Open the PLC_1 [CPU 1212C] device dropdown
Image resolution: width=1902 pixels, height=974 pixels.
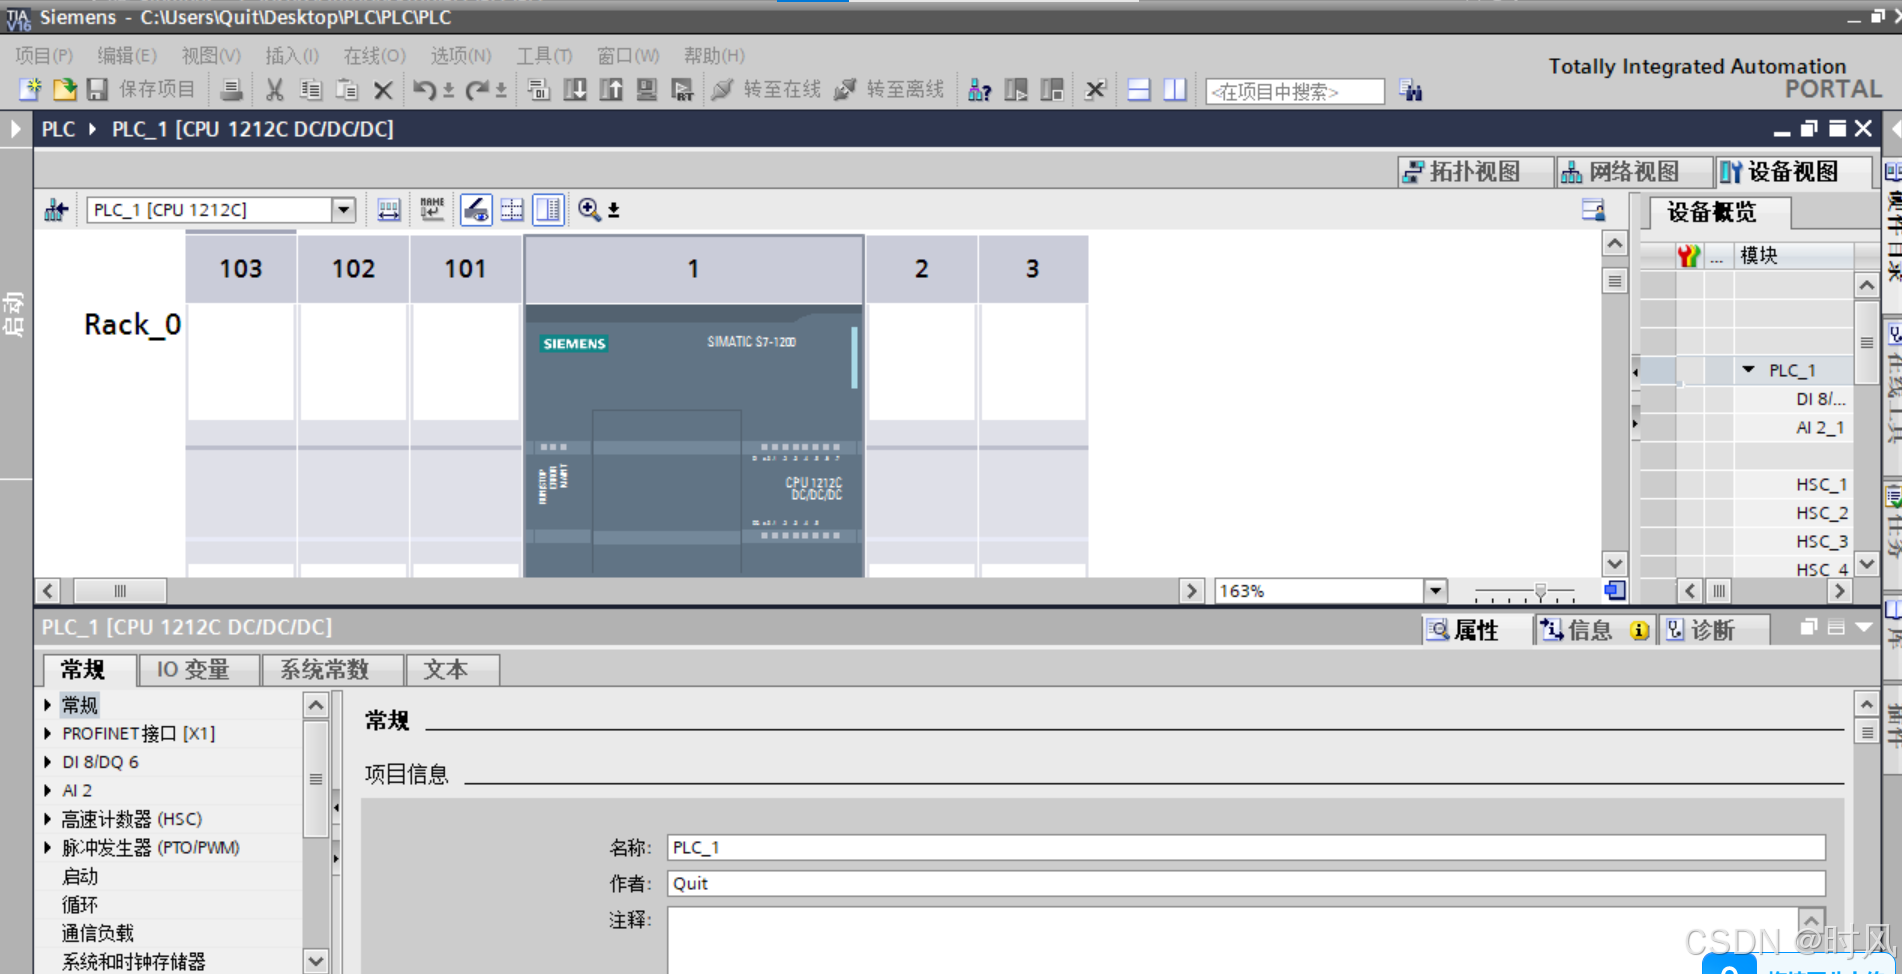tap(343, 210)
